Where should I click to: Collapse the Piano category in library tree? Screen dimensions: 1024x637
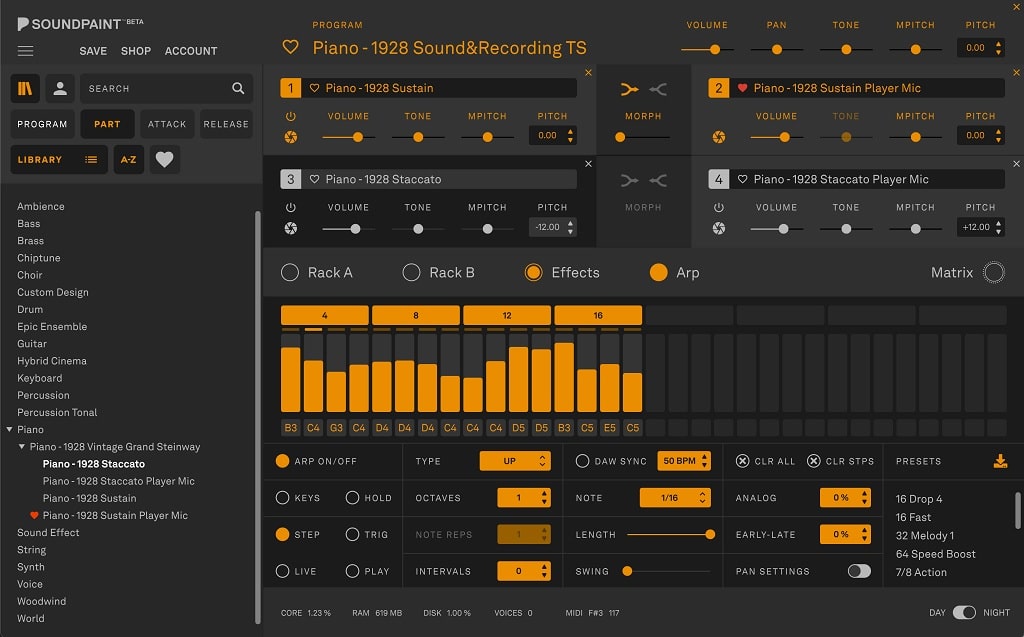pos(9,429)
